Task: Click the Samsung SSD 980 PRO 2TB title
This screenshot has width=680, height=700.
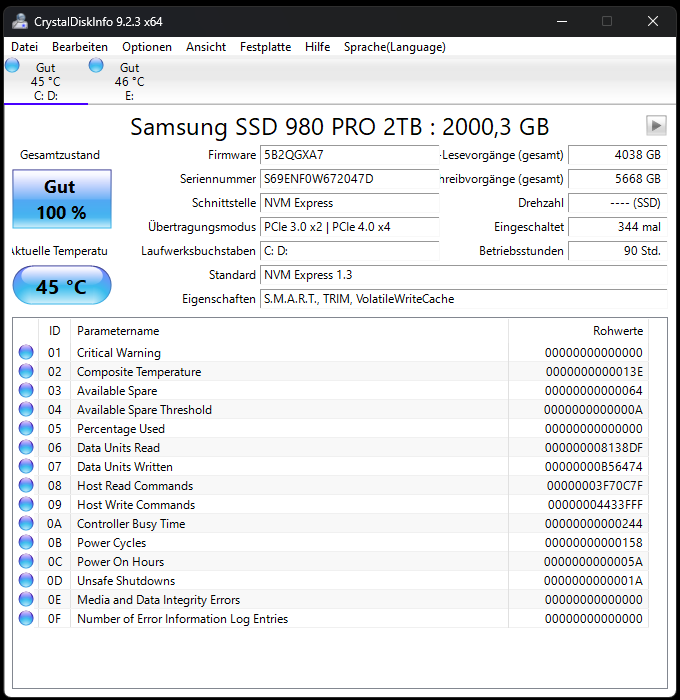Action: point(339,127)
